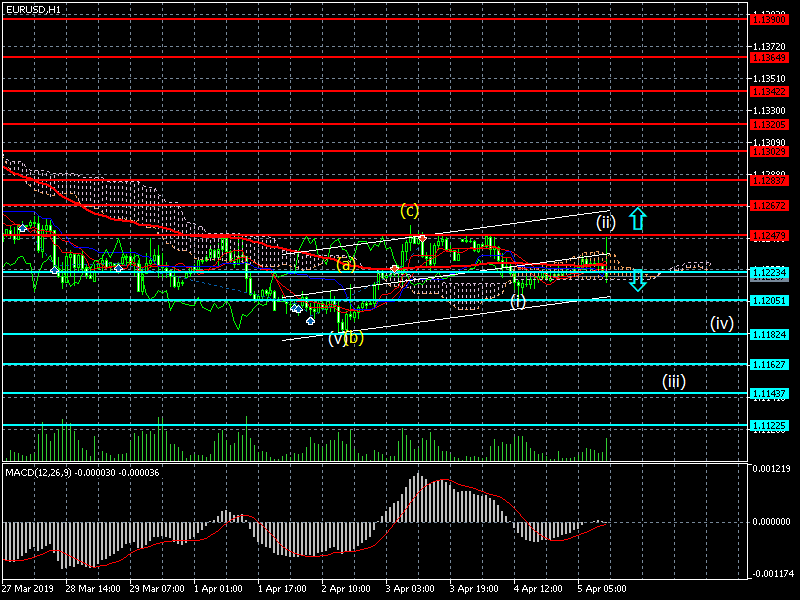
Task: Click the red sell marker below wave (c)
Action: tap(422, 239)
